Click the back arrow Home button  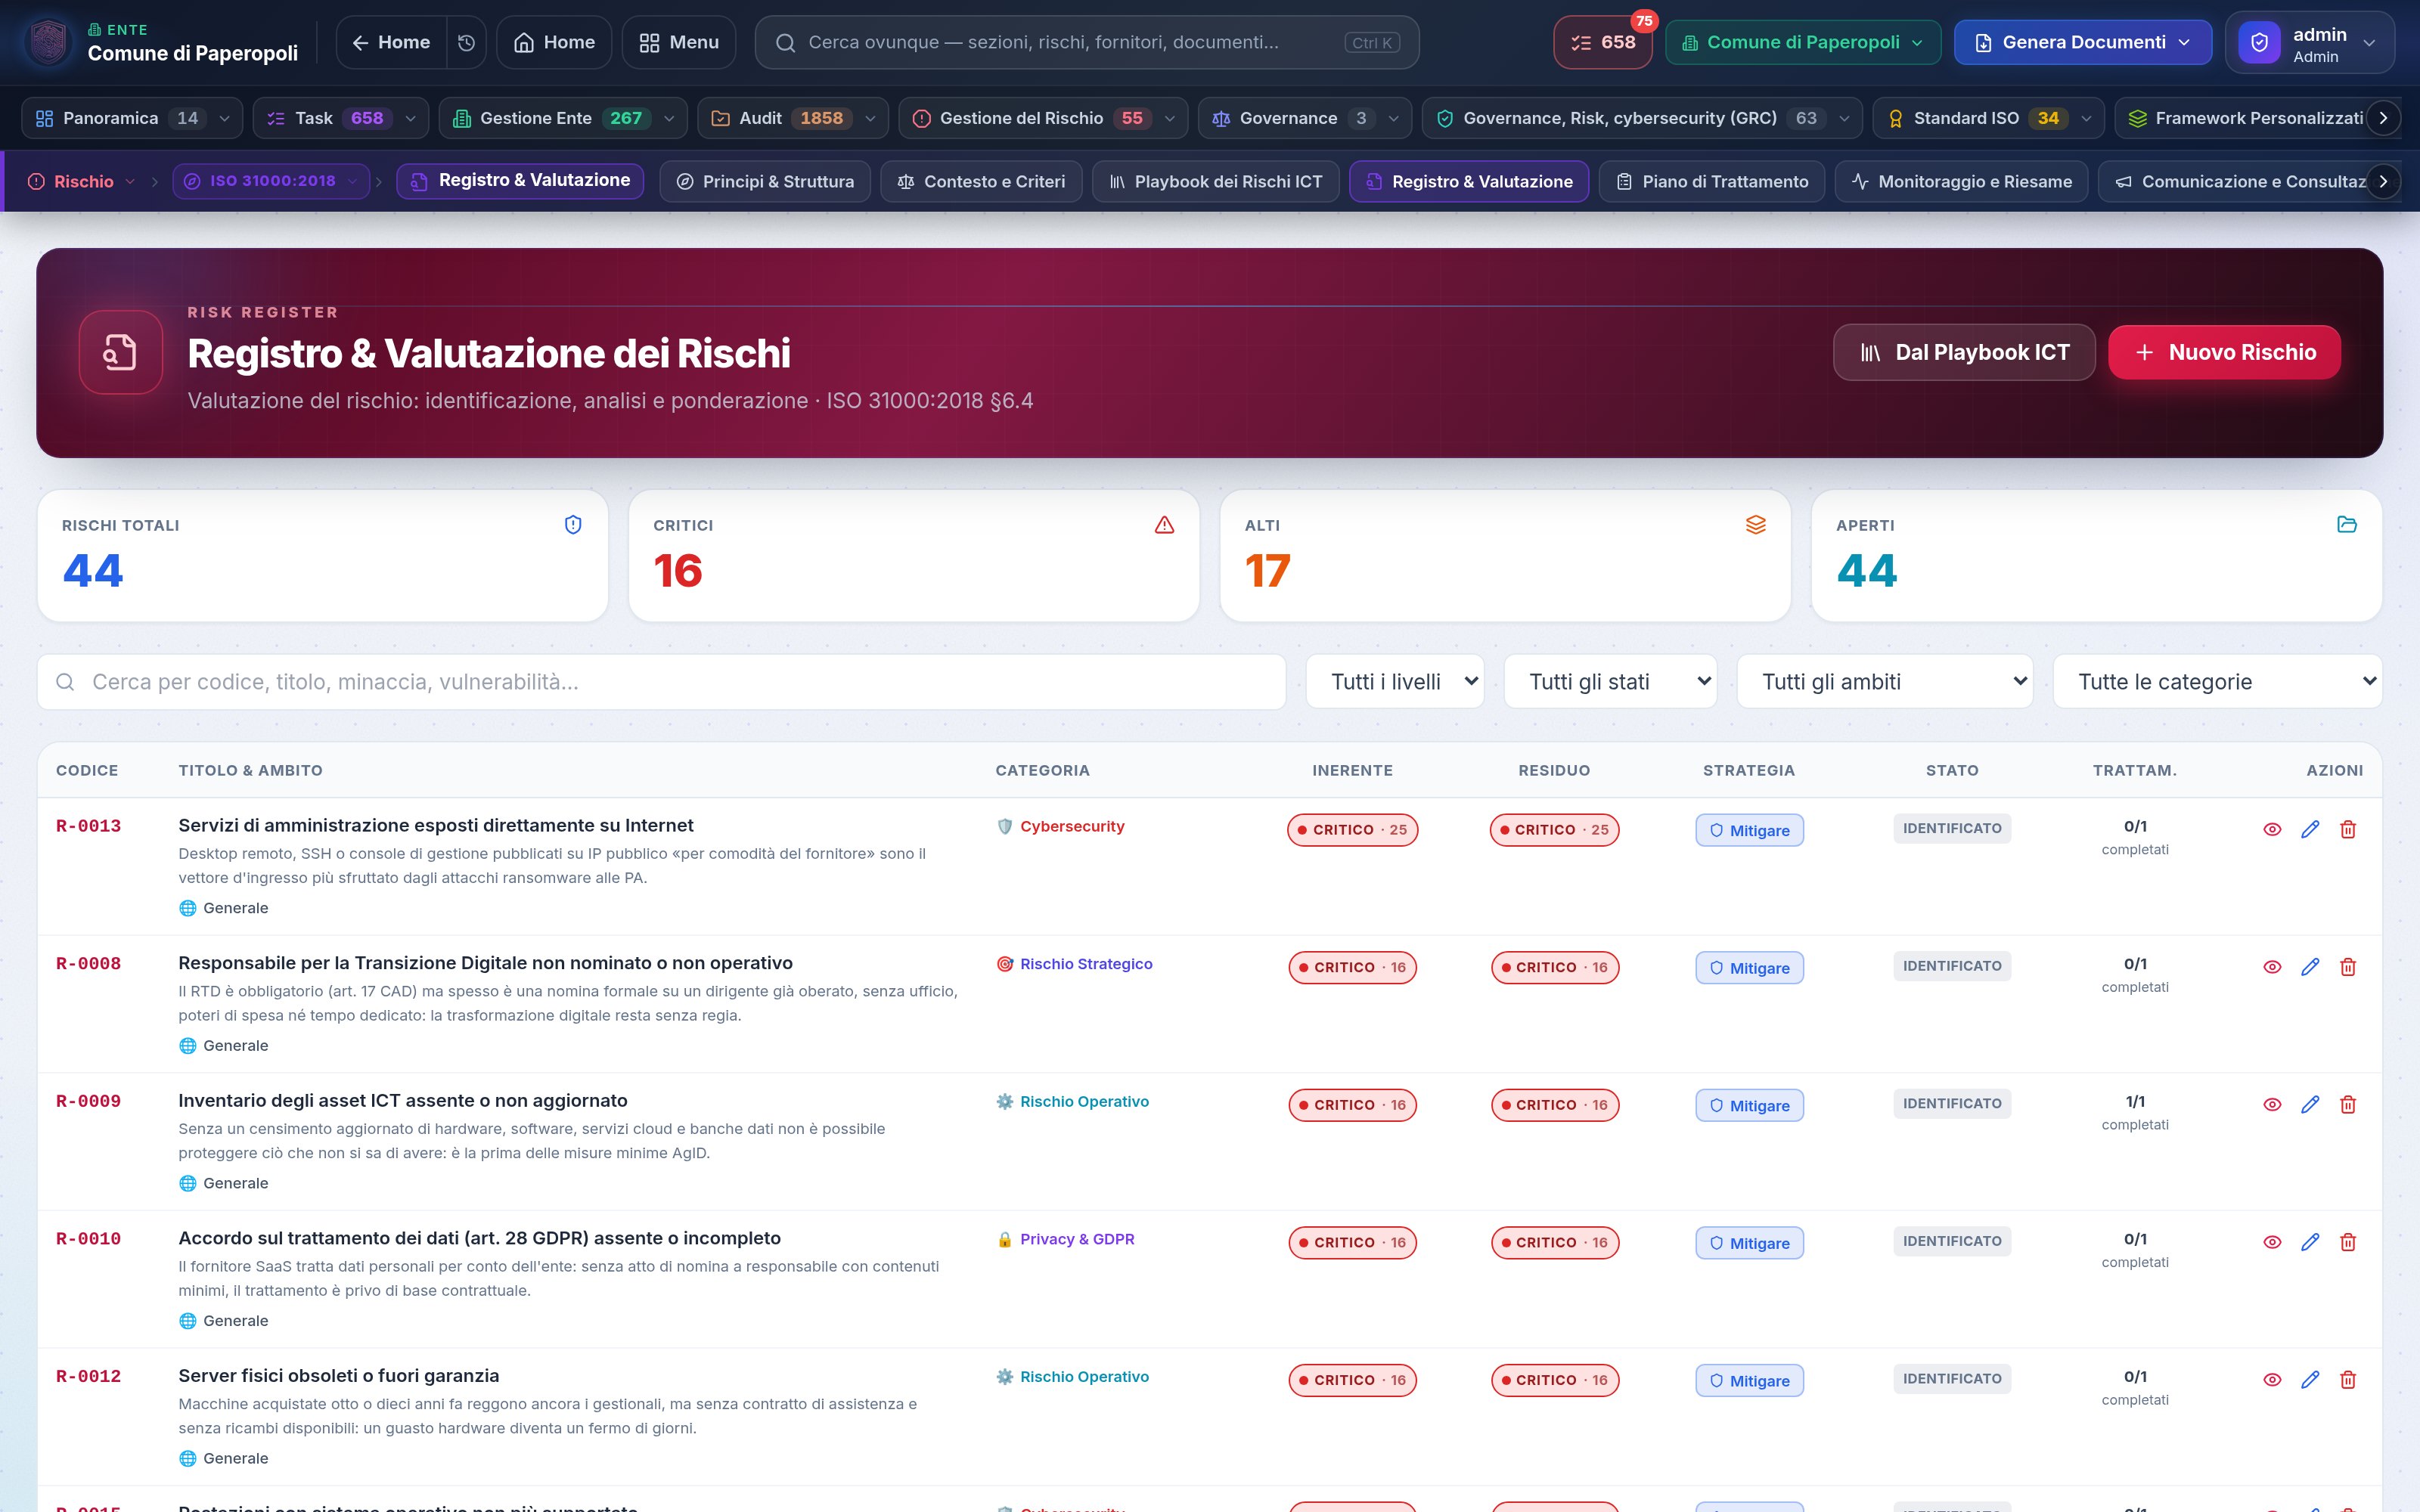pos(391,42)
